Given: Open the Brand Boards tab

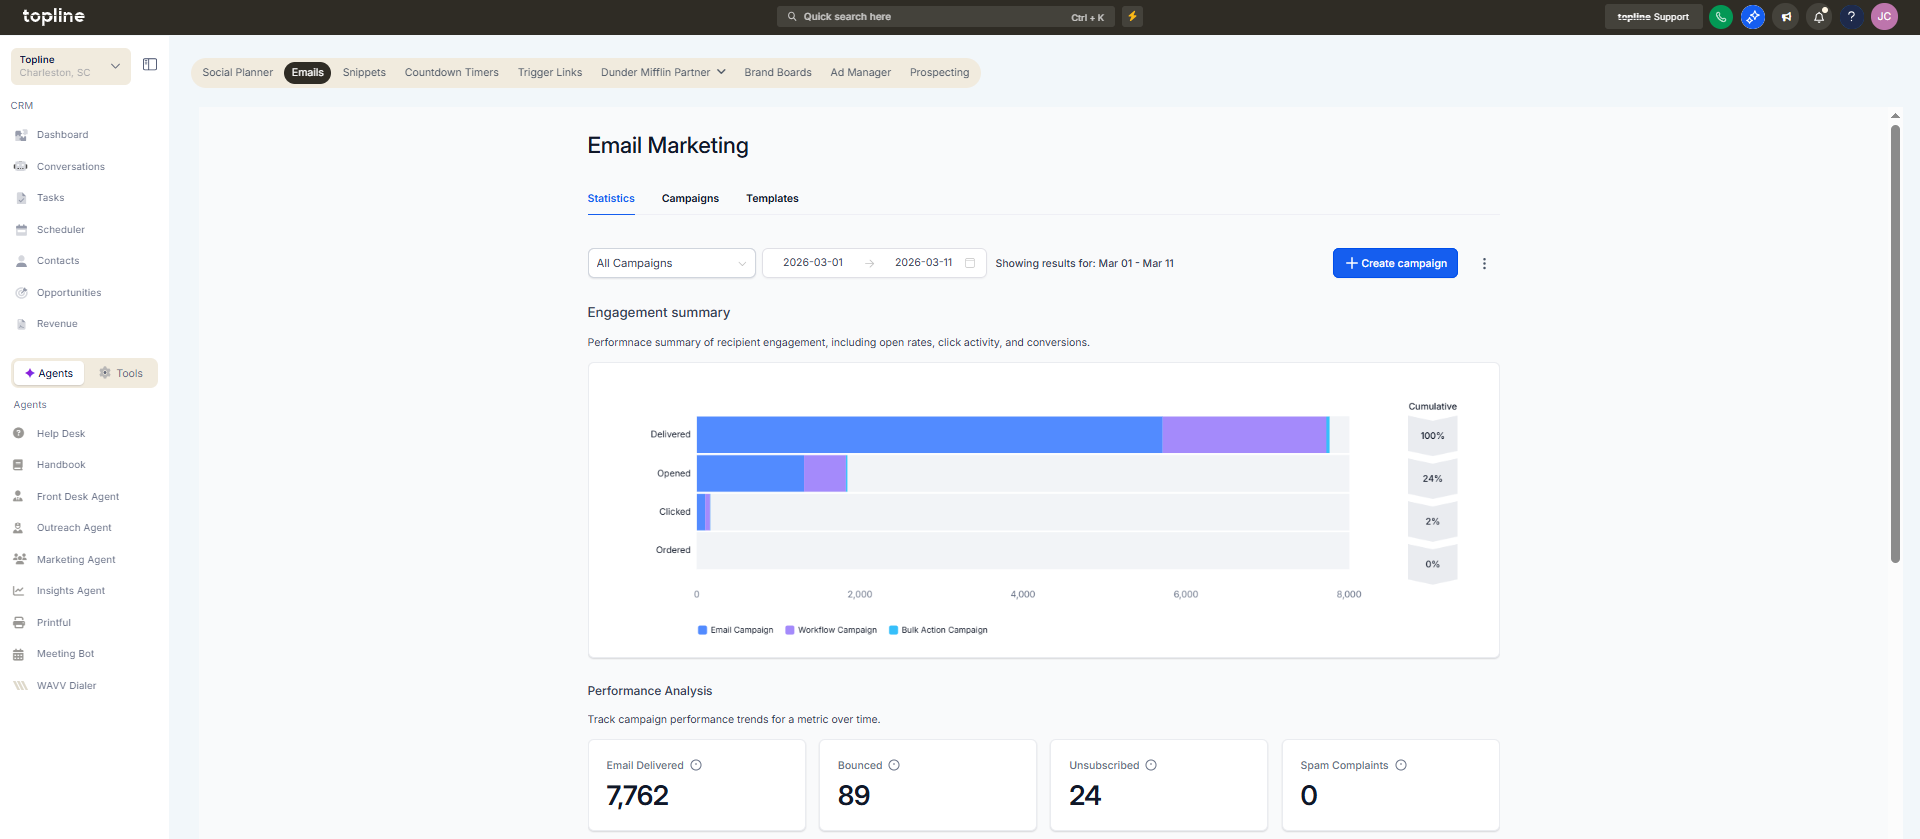Looking at the screenshot, I should point(778,73).
